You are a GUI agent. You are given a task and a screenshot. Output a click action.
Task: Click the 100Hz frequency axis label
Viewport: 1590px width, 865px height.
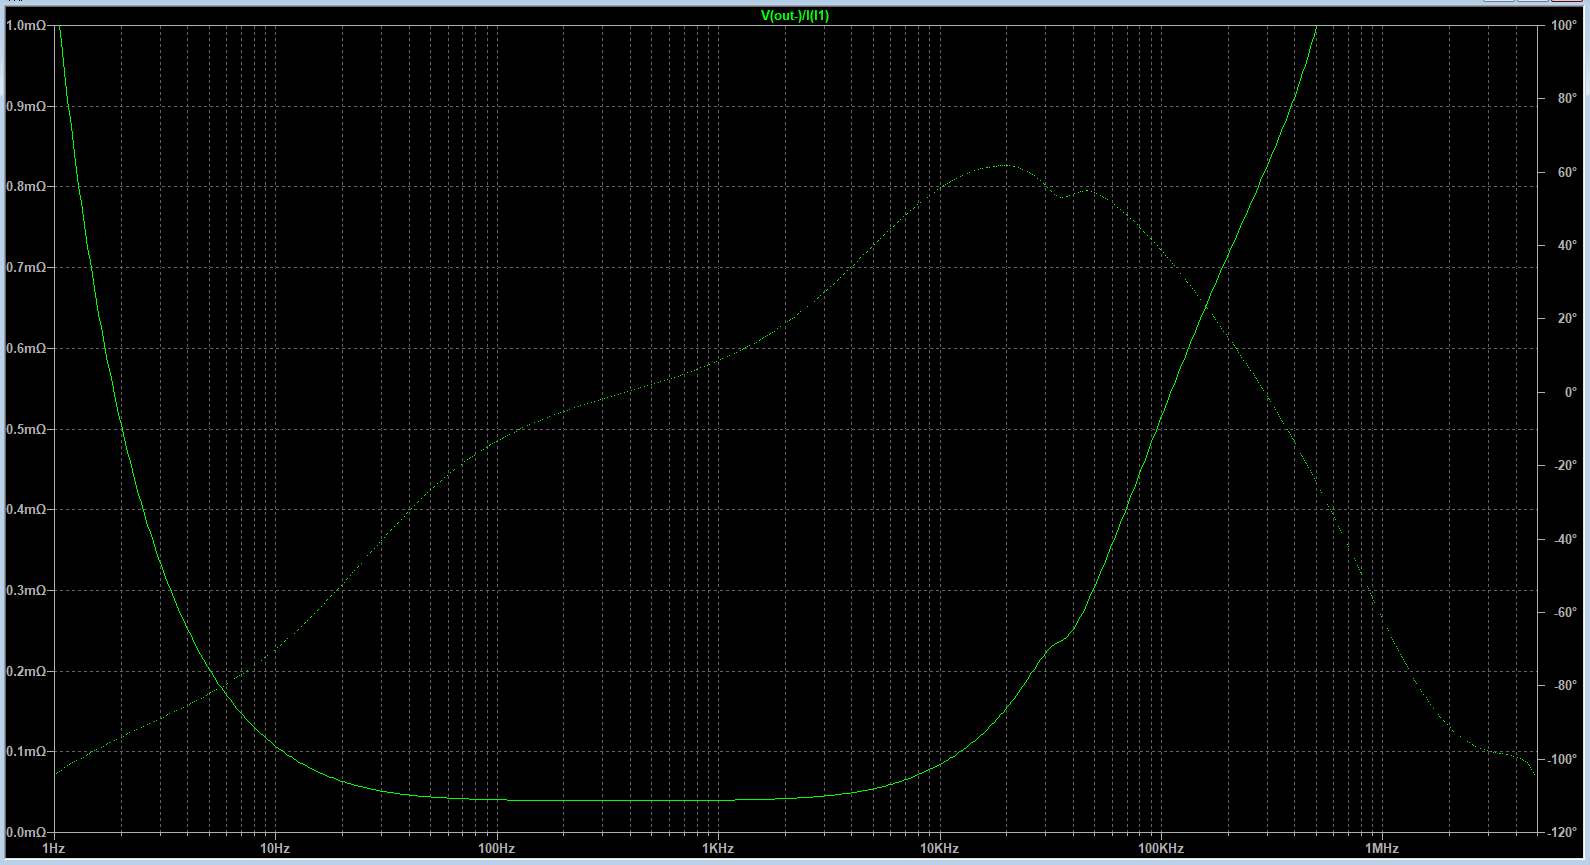(x=496, y=848)
